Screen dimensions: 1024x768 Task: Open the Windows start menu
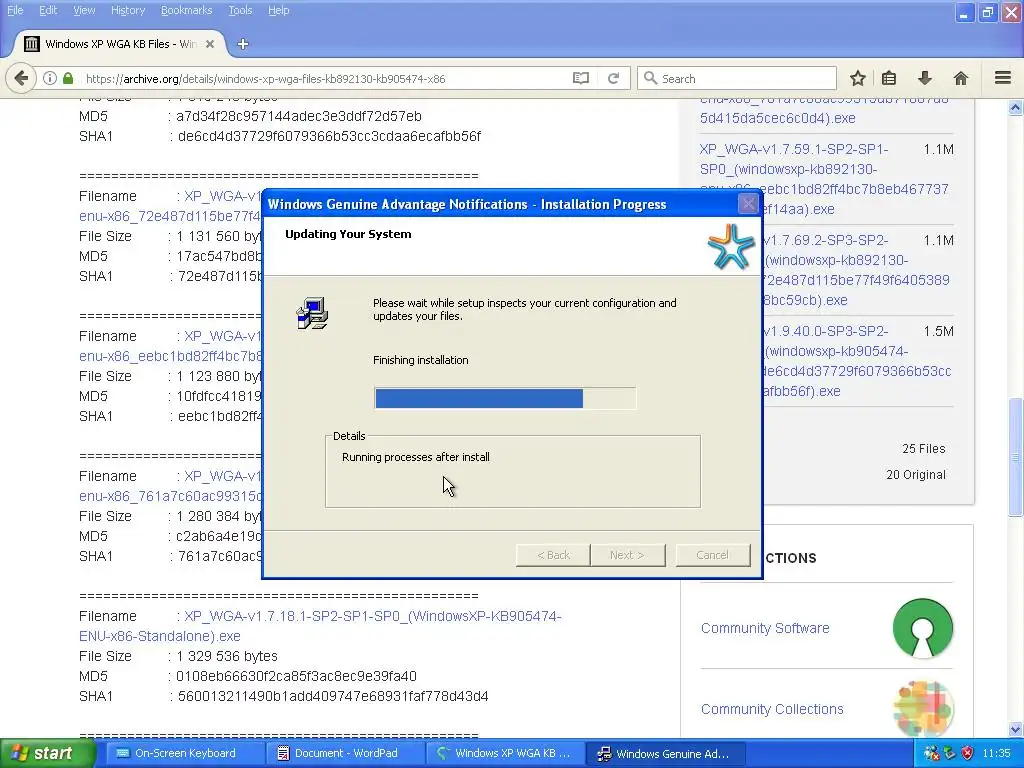tap(47, 754)
